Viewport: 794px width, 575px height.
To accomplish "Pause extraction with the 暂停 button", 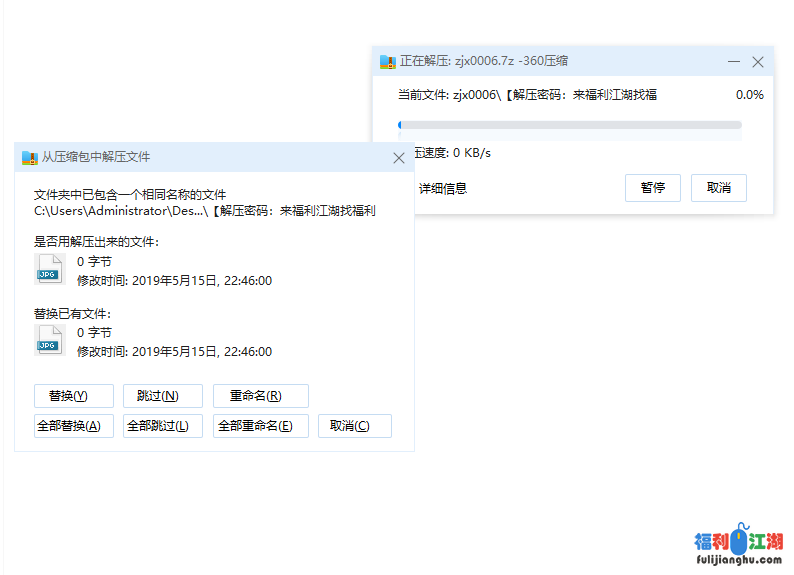I will coord(653,188).
